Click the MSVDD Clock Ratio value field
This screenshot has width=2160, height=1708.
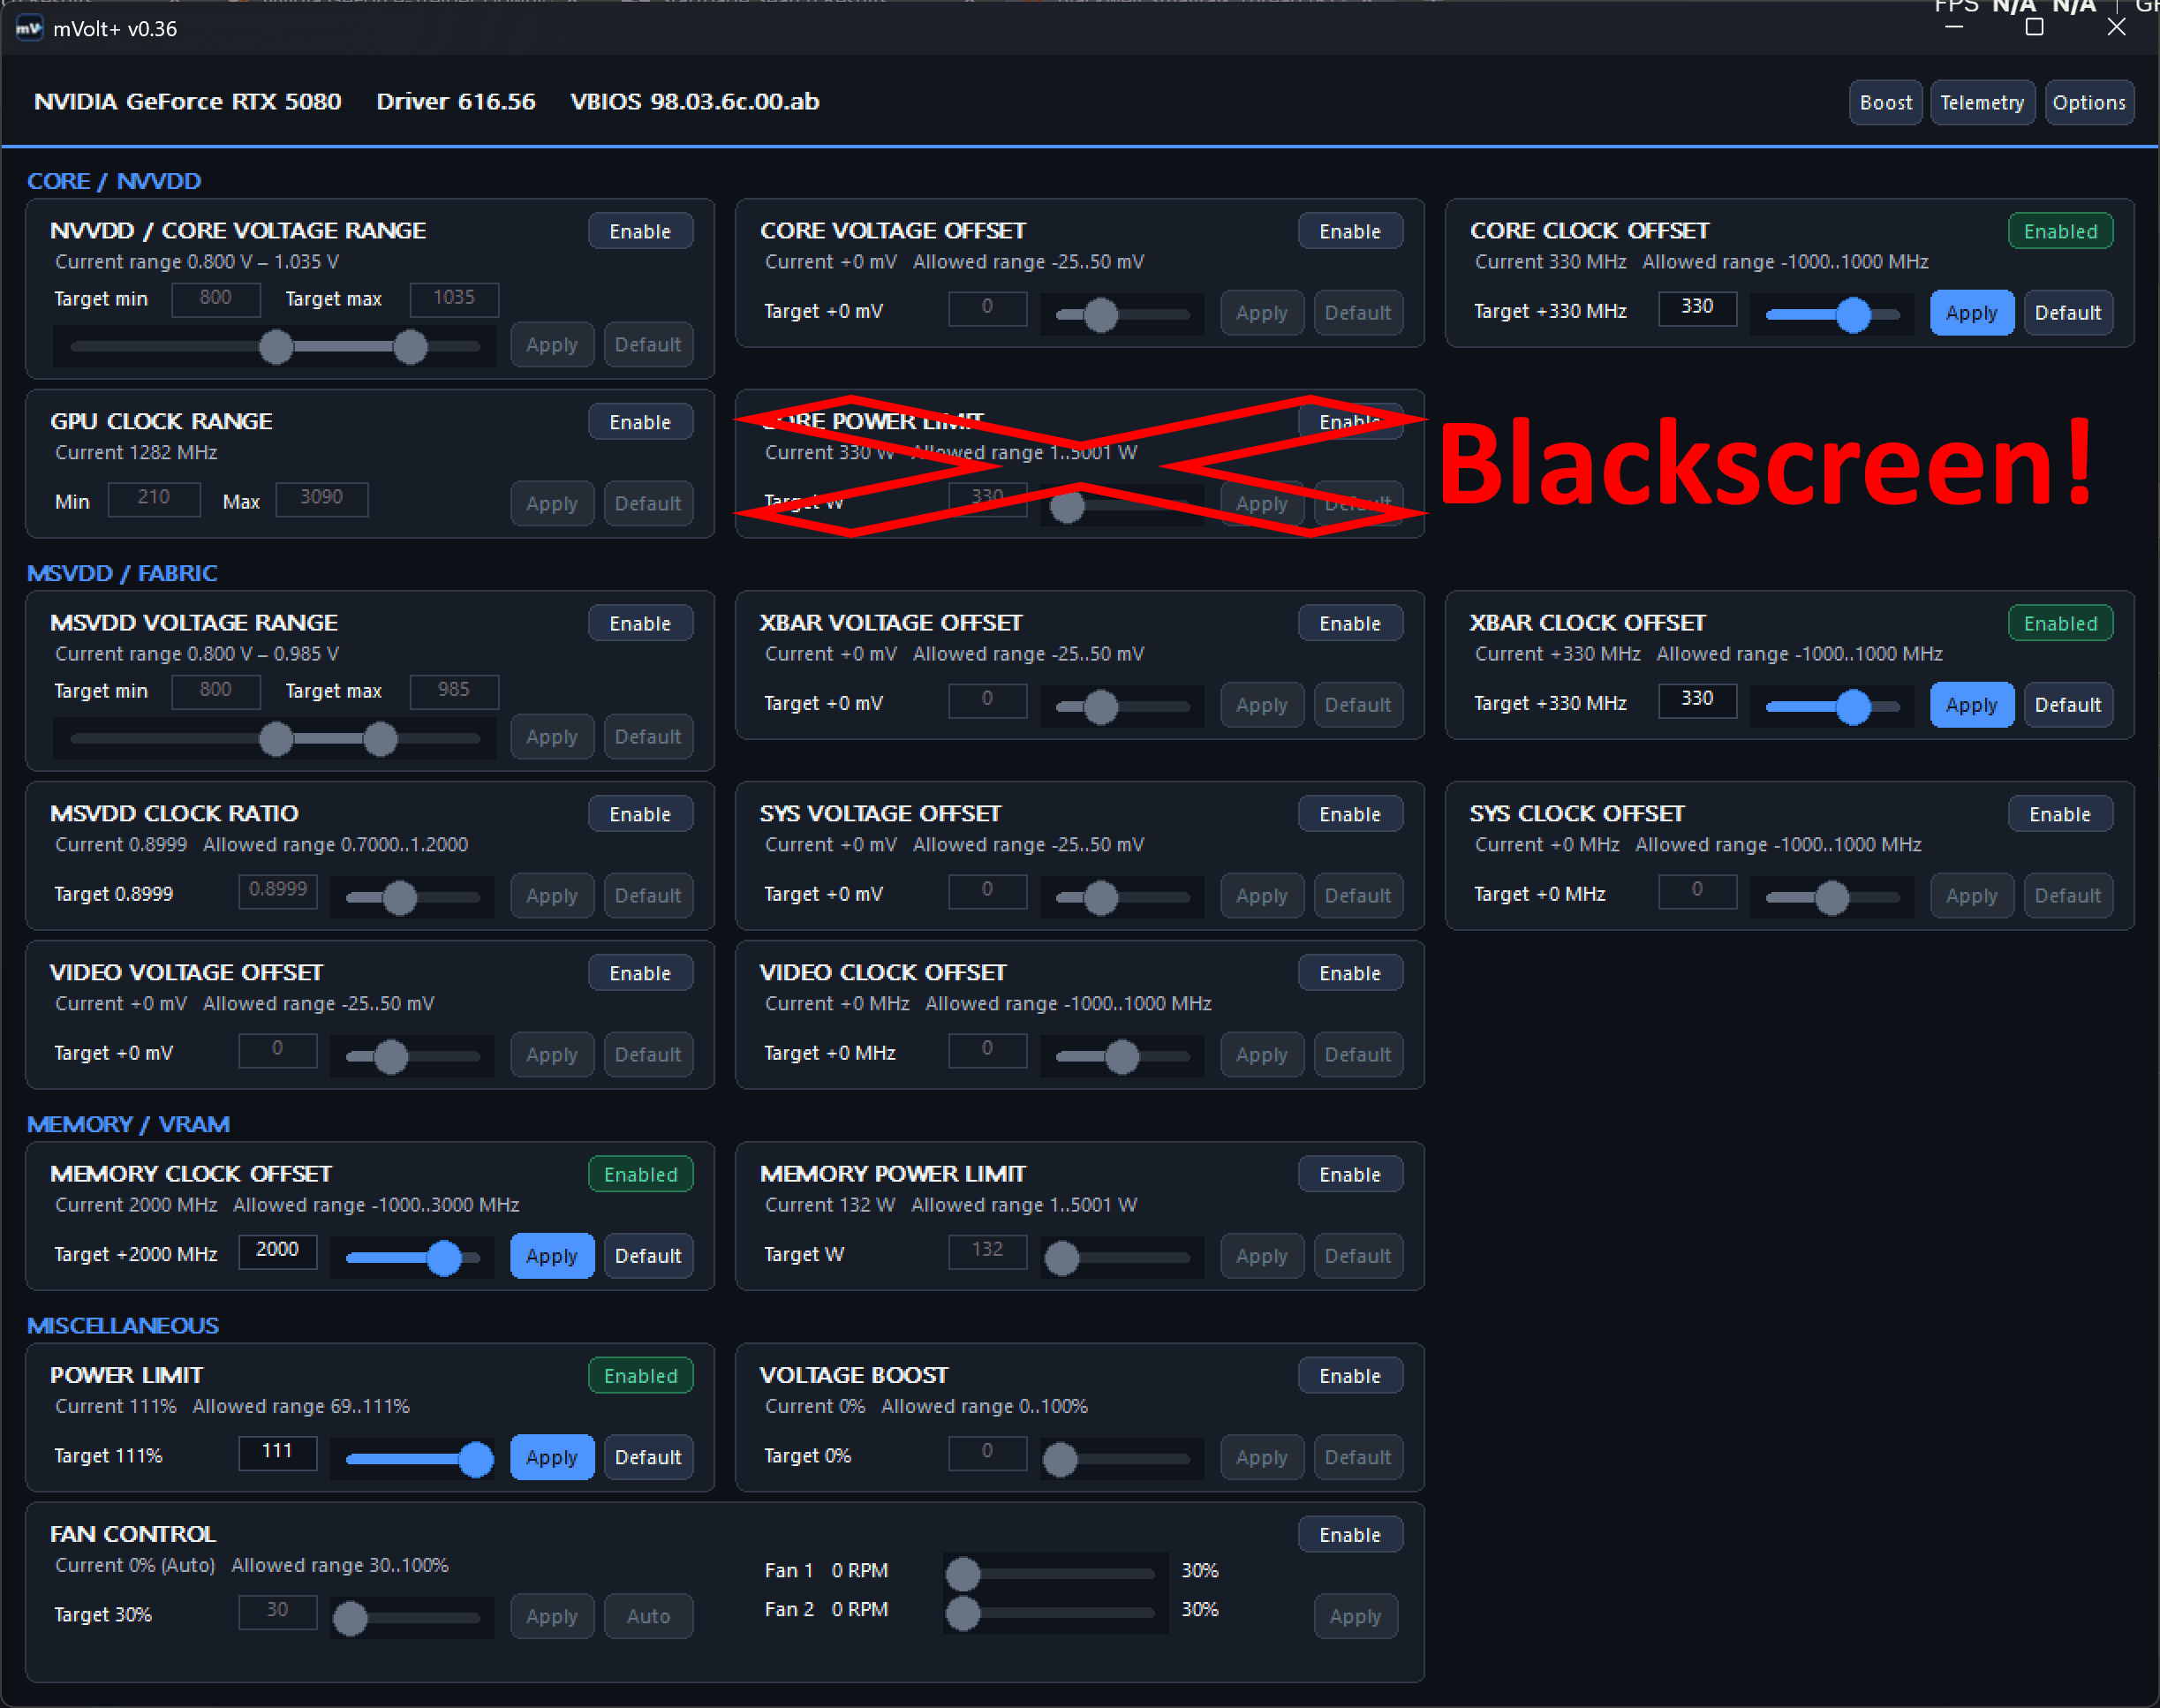[278, 891]
